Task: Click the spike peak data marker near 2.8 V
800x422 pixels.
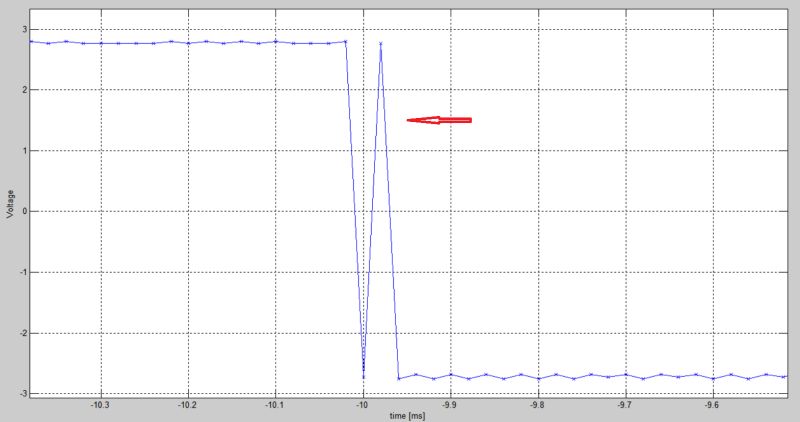Action: pos(381,43)
